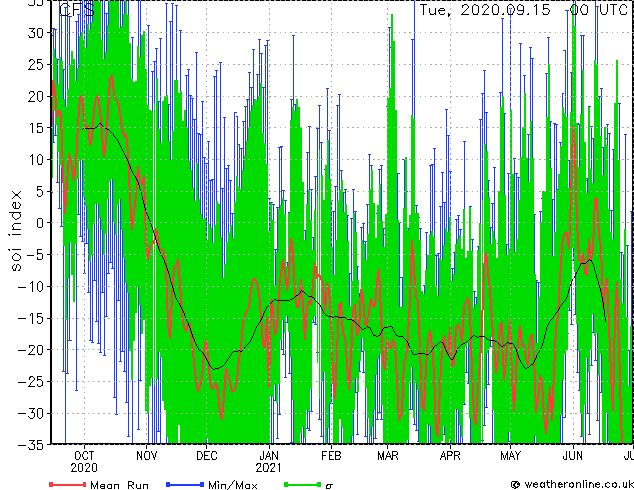Click the 'DEC' x-axis label
The image size is (634, 490).
point(207,456)
